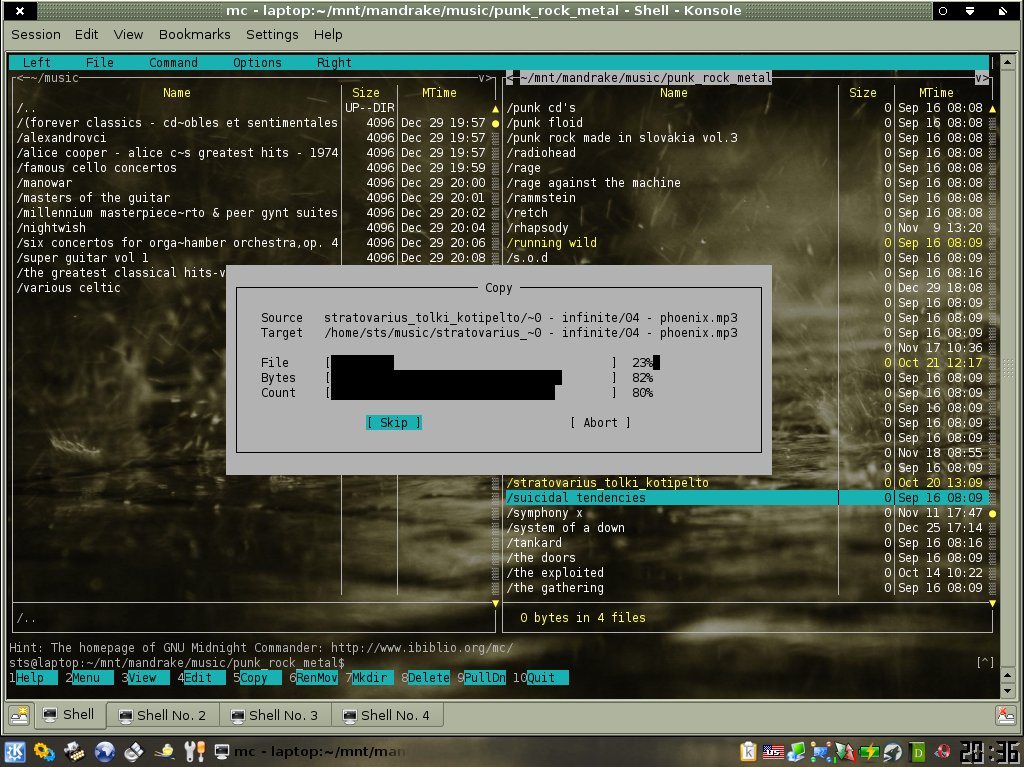
Task: Click the Count progress bar at 80%
Action: tap(471, 393)
